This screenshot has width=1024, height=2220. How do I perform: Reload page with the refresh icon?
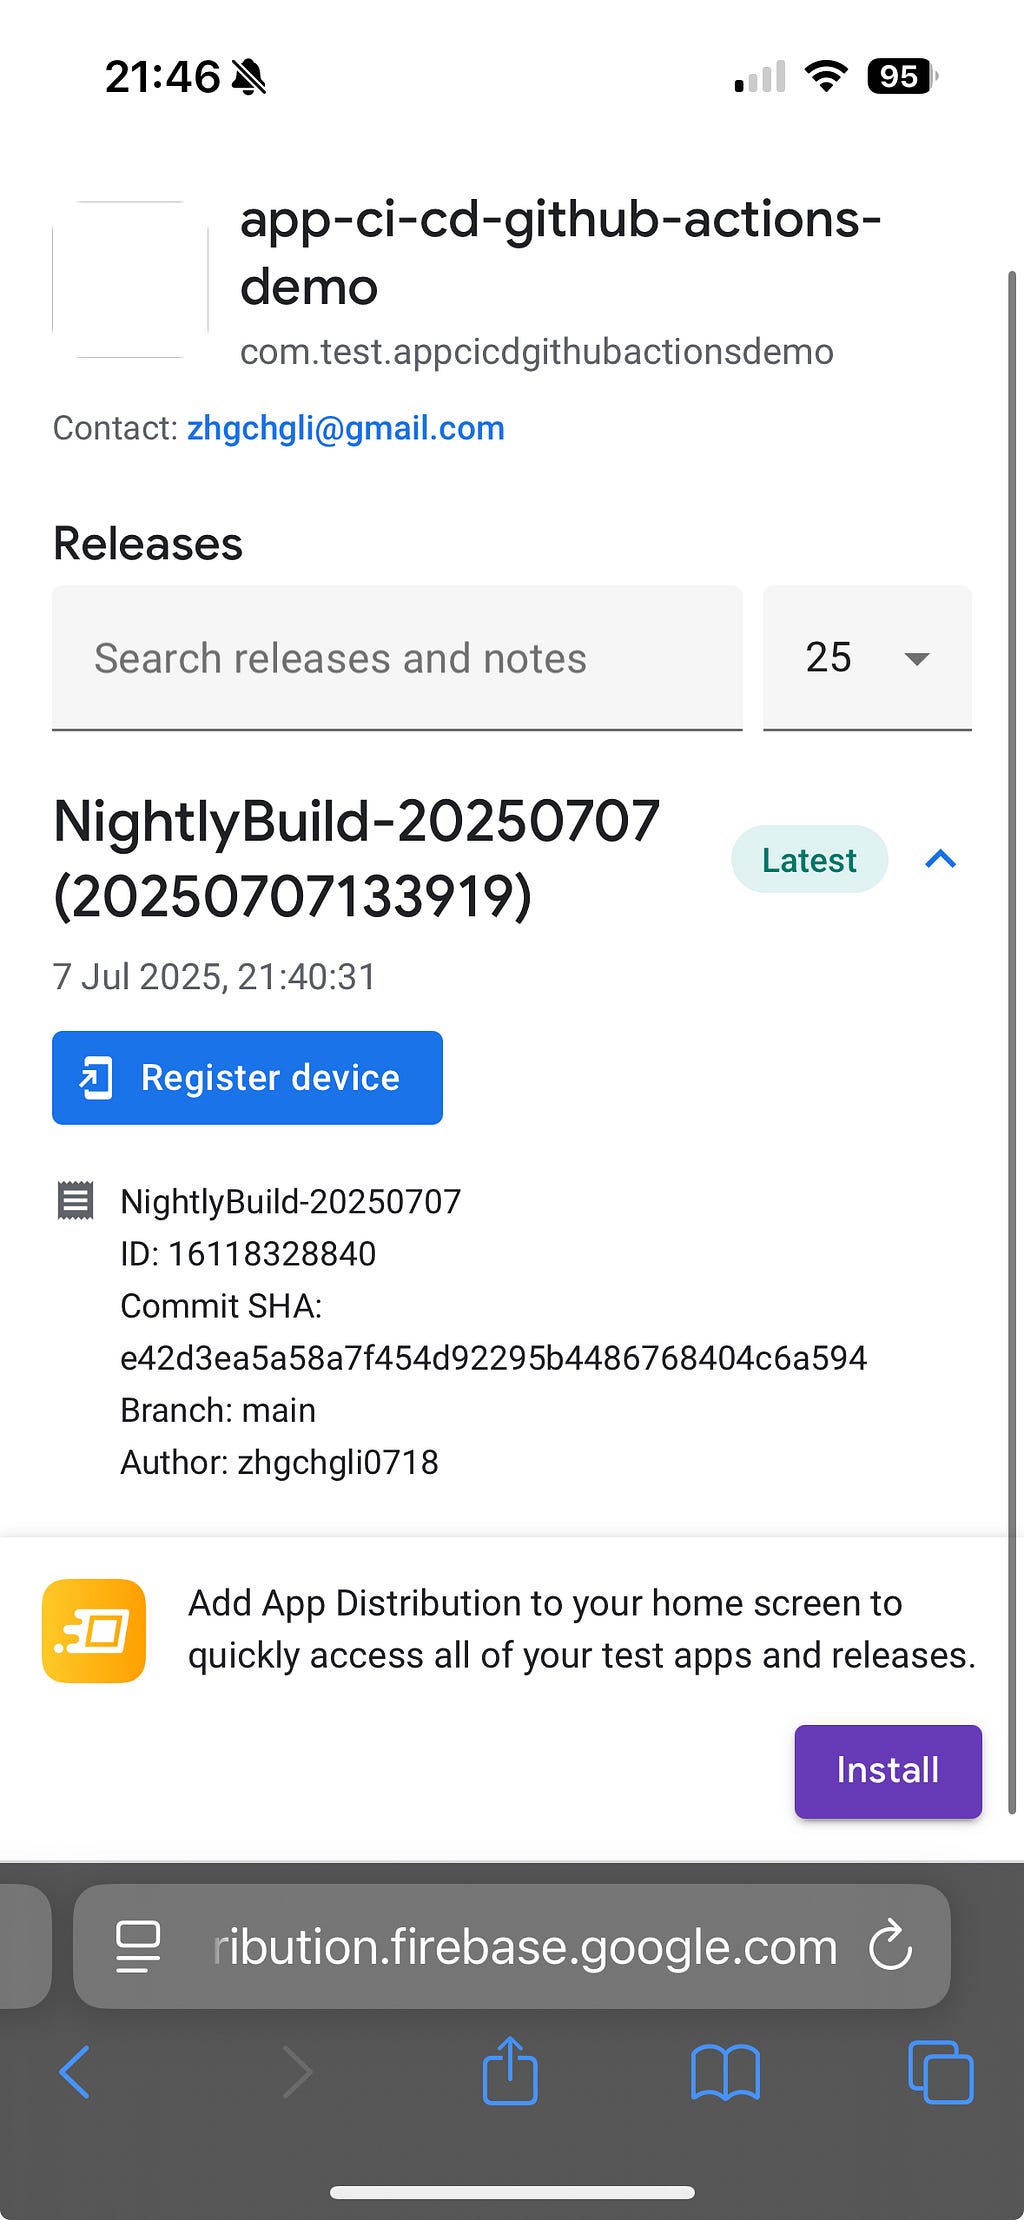point(890,1945)
